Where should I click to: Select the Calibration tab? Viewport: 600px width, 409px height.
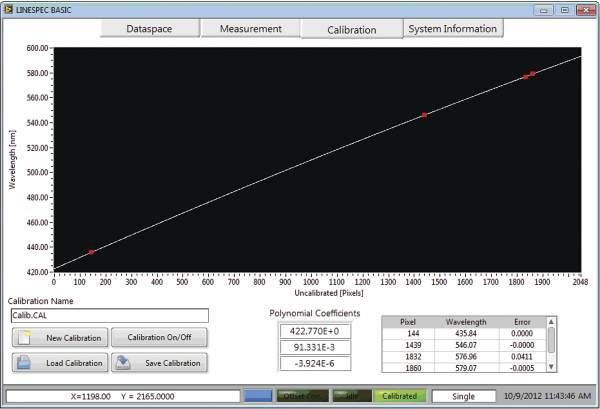(x=351, y=29)
